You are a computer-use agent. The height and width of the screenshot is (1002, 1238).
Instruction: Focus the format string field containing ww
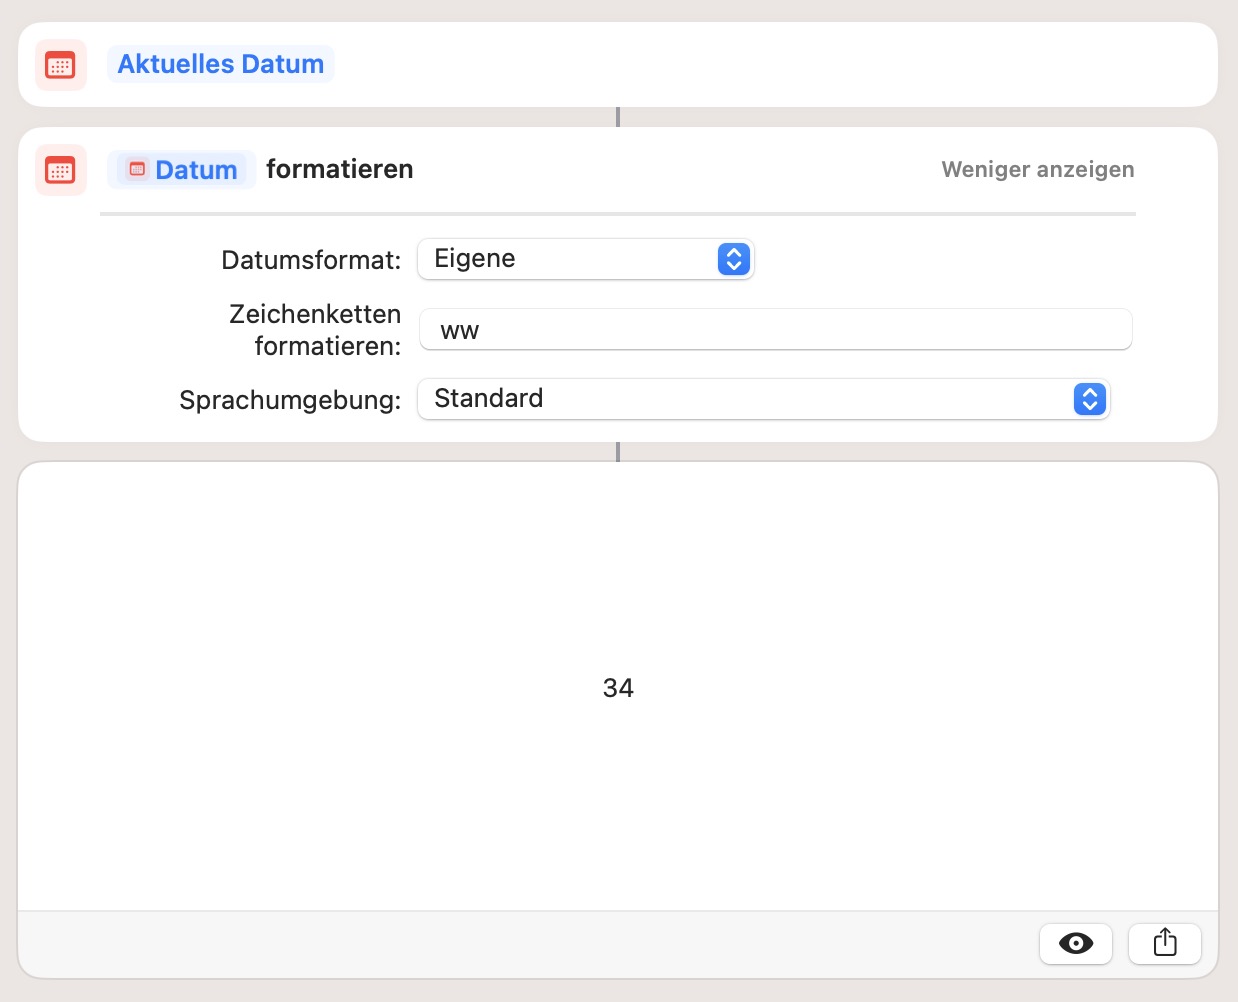pyautogui.click(x=775, y=330)
